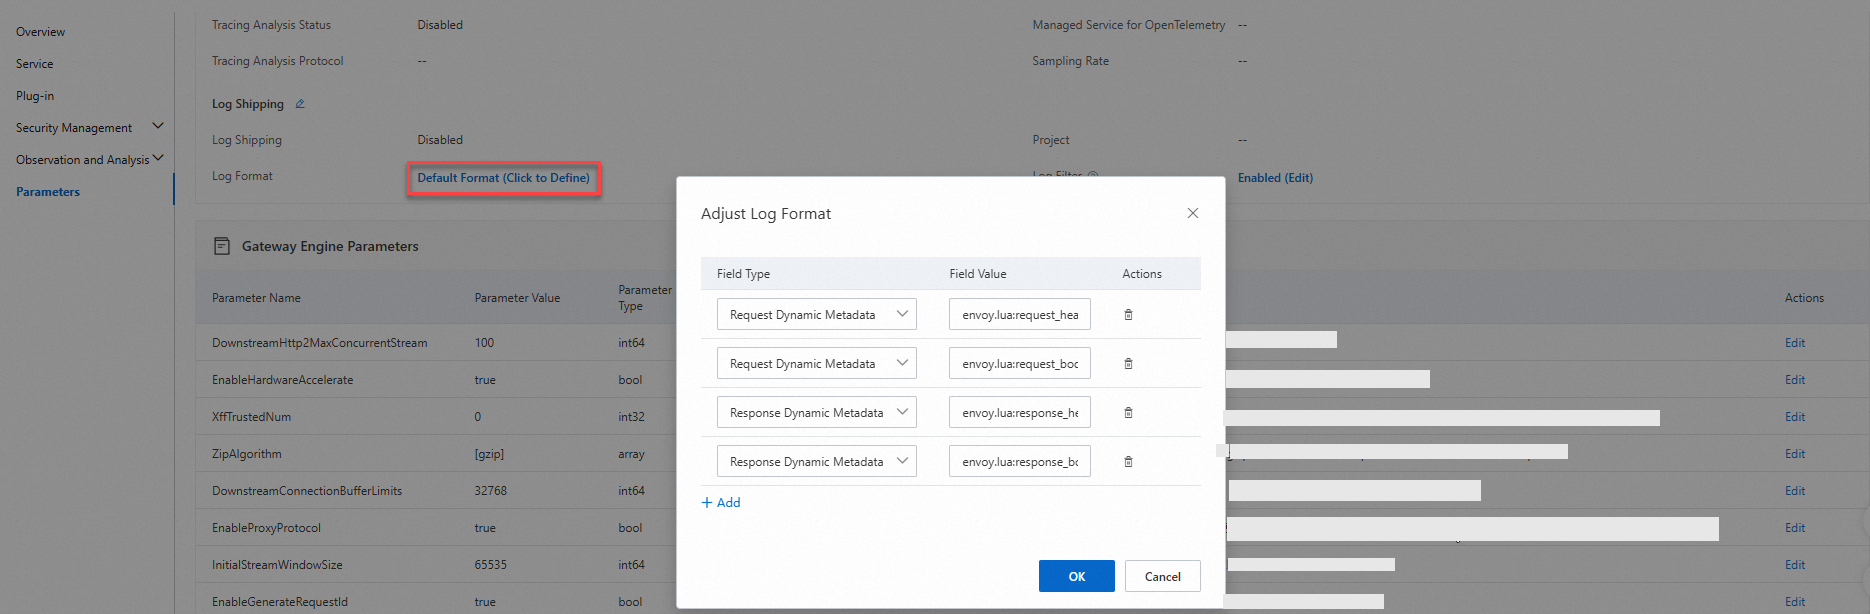Open the Overview page
This screenshot has height=614, width=1870.
(41, 32)
